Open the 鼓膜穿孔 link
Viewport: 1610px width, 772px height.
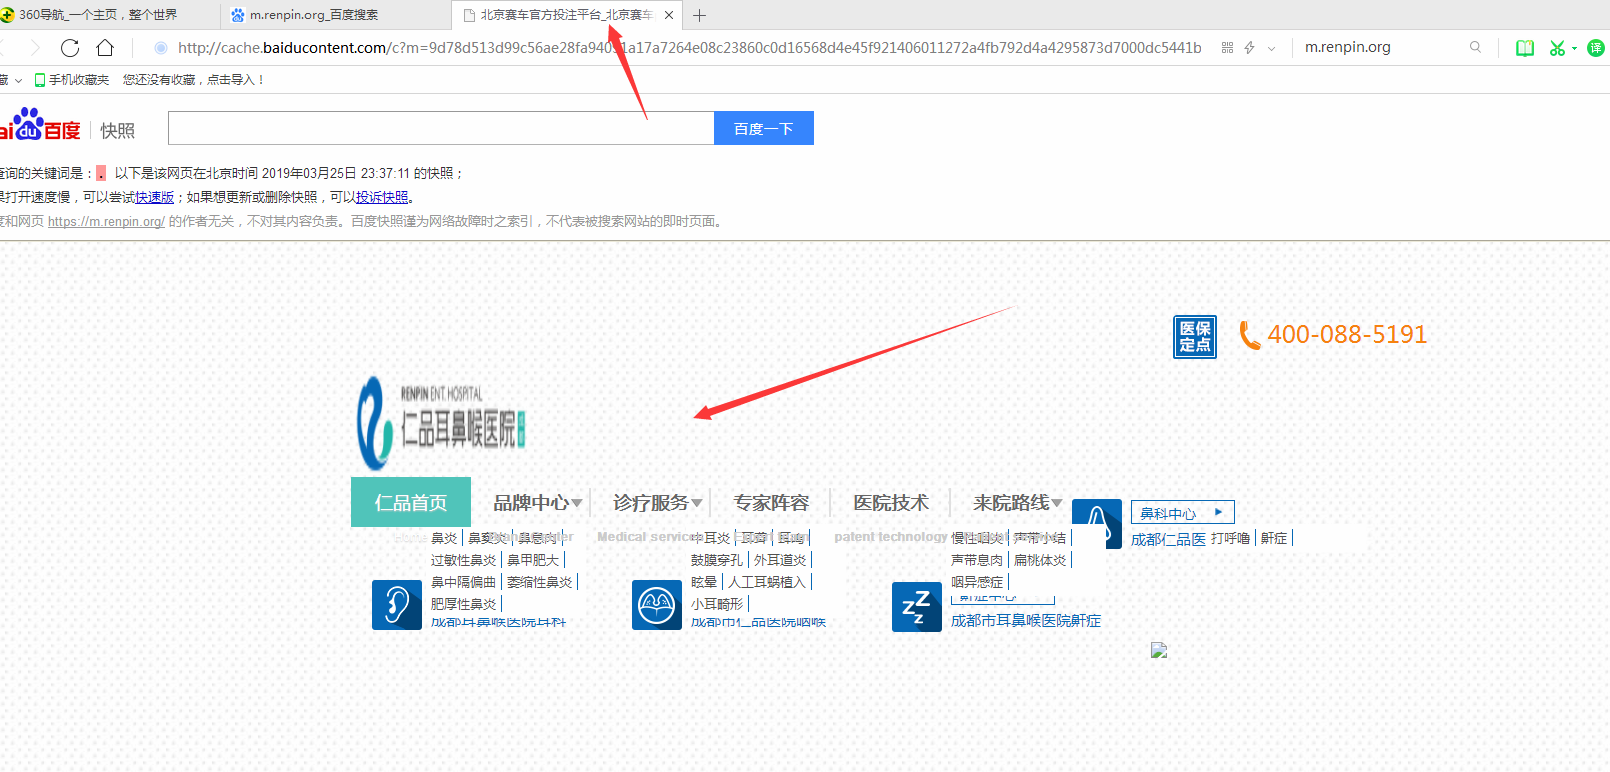coord(717,560)
